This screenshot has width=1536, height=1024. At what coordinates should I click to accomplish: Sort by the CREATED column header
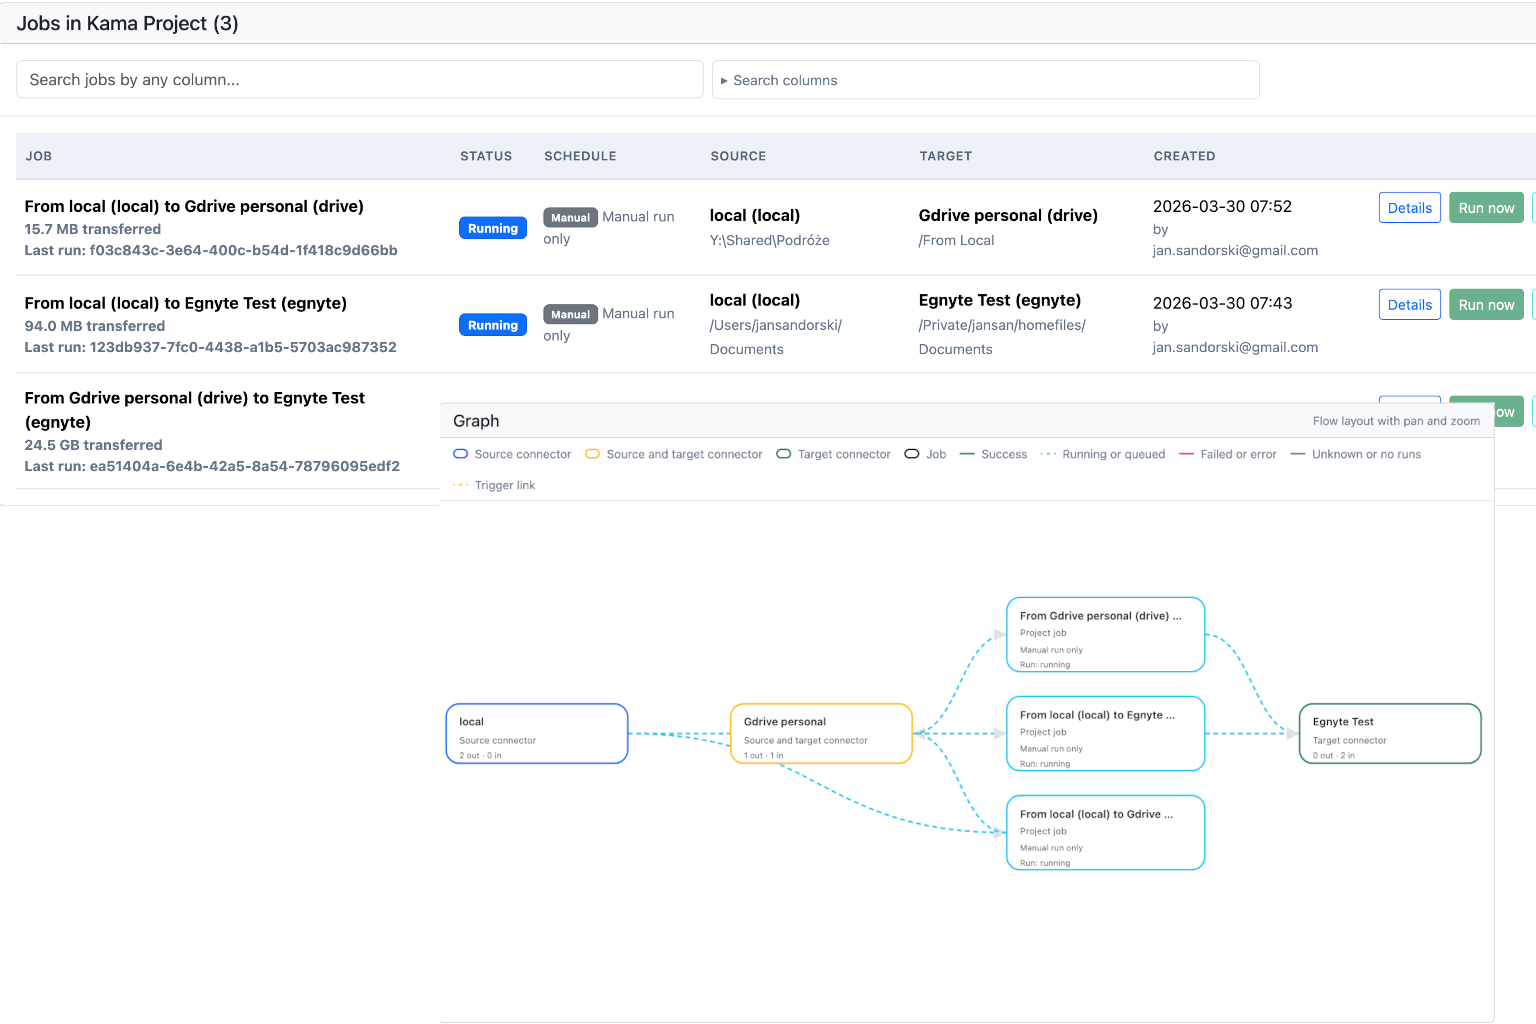click(x=1184, y=156)
